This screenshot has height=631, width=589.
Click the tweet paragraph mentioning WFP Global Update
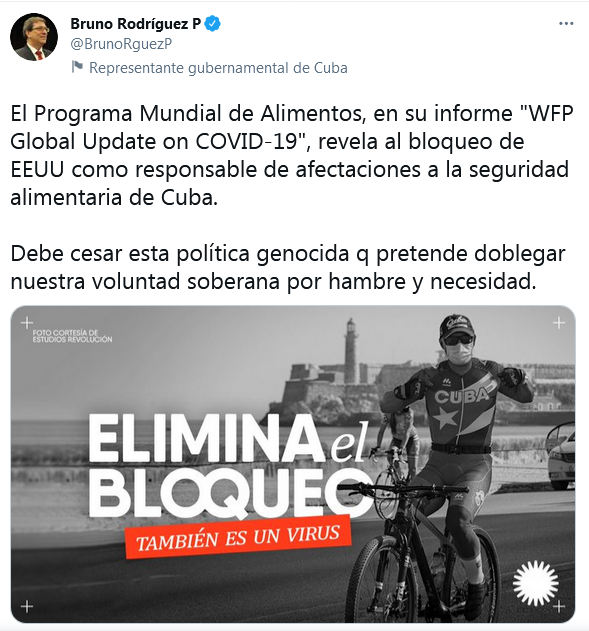292,155
